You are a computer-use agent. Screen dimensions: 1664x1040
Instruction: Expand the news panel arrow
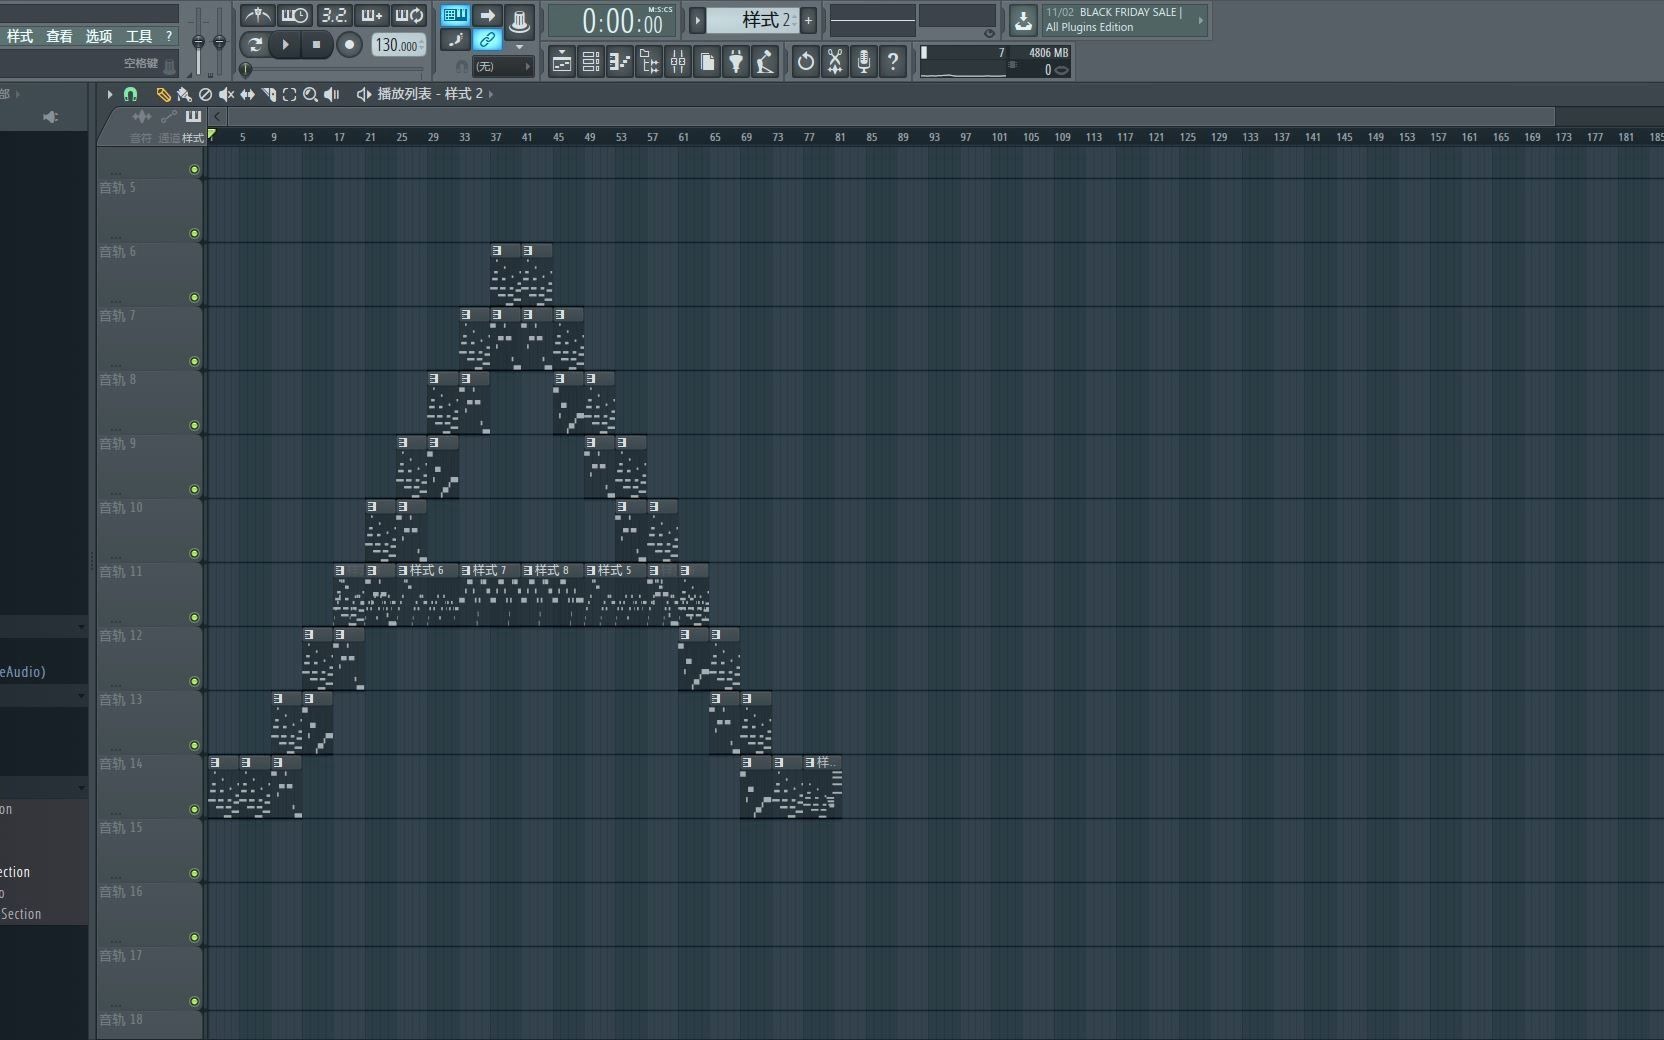[1200, 20]
